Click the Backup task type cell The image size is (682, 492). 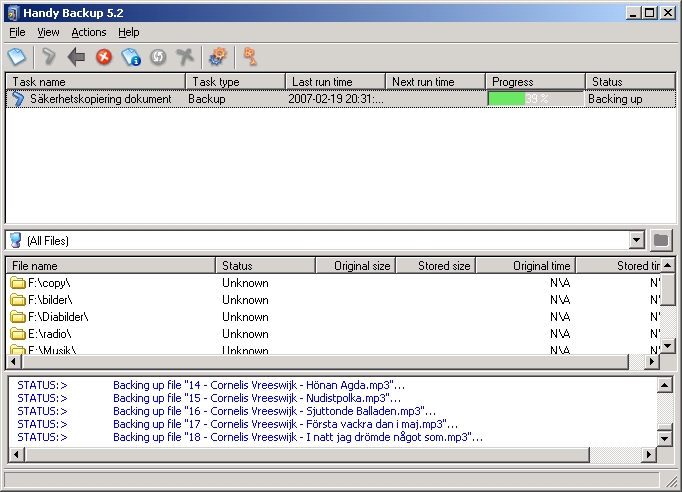[207, 99]
